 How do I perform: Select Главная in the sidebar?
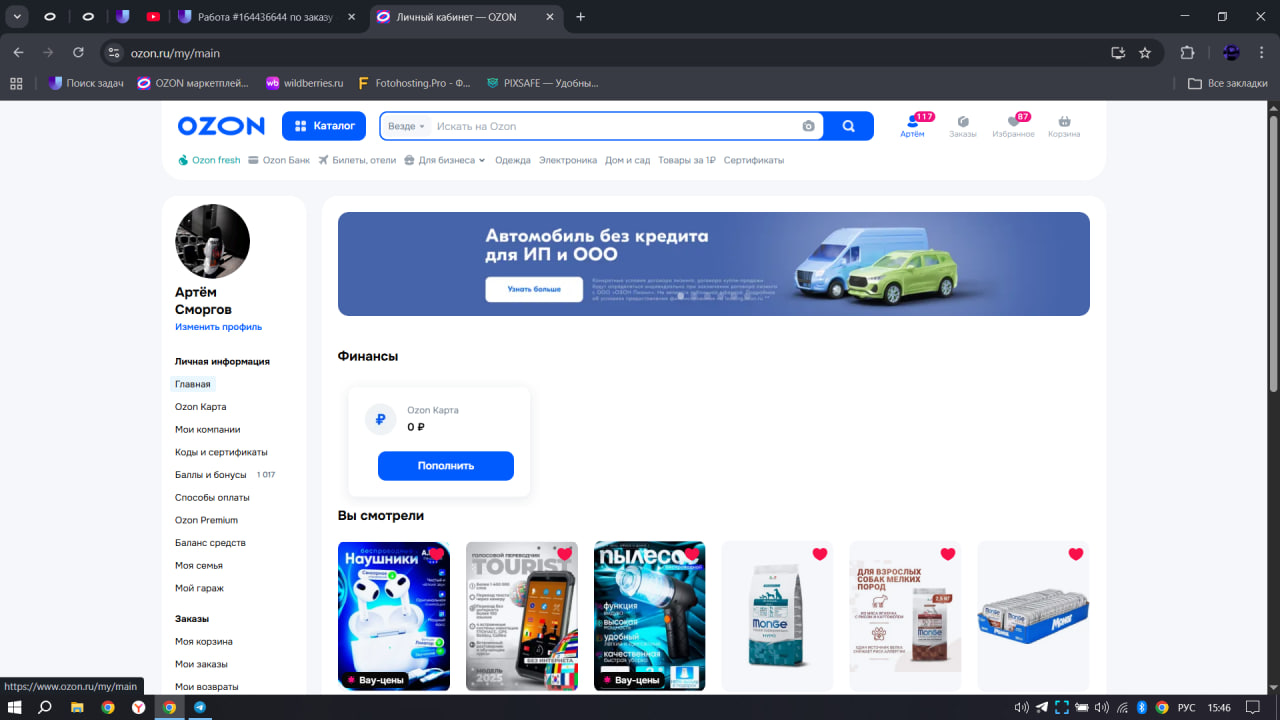click(193, 384)
